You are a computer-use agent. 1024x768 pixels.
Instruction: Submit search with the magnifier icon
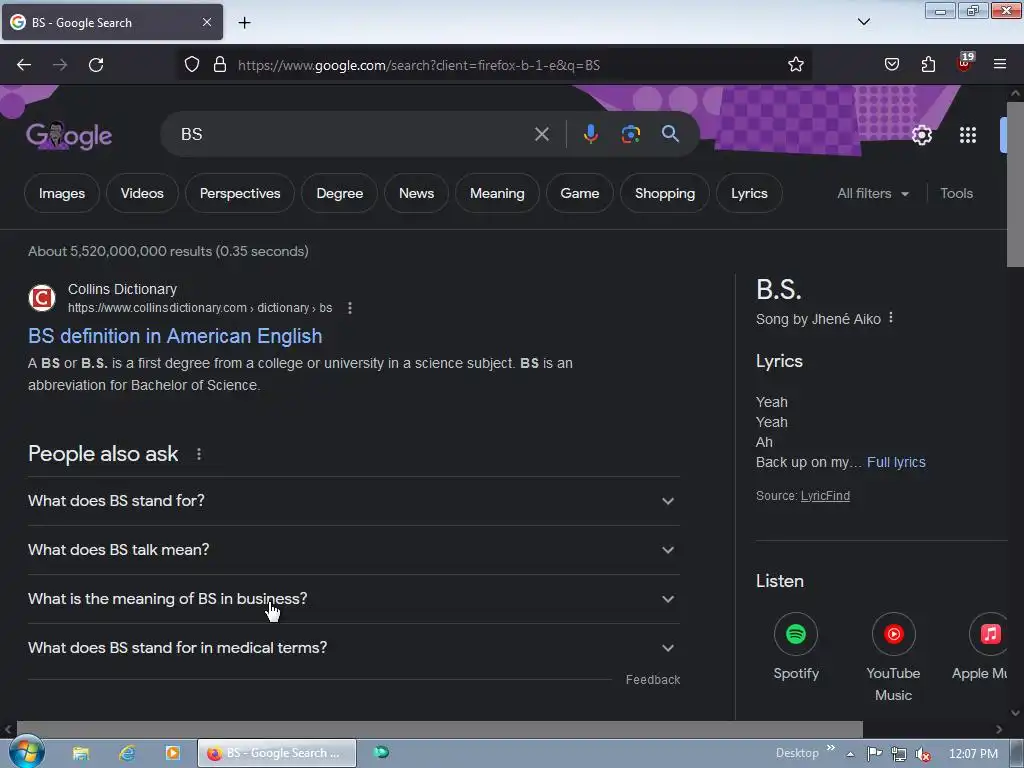click(x=670, y=134)
